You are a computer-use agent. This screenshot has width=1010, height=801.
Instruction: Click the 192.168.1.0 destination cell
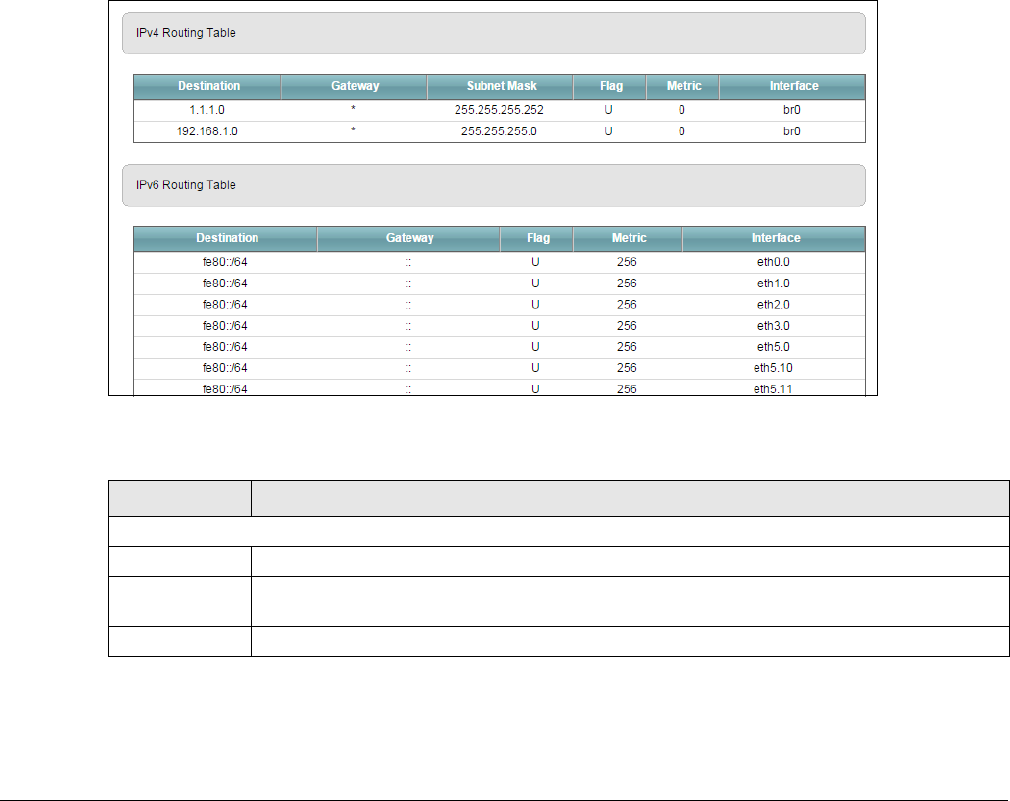click(x=207, y=131)
